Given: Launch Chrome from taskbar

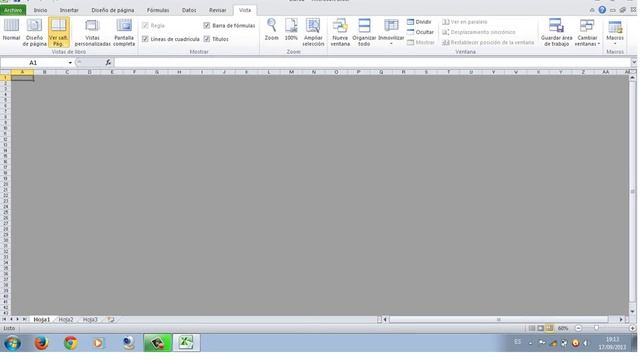Looking at the screenshot, I should [71, 343].
